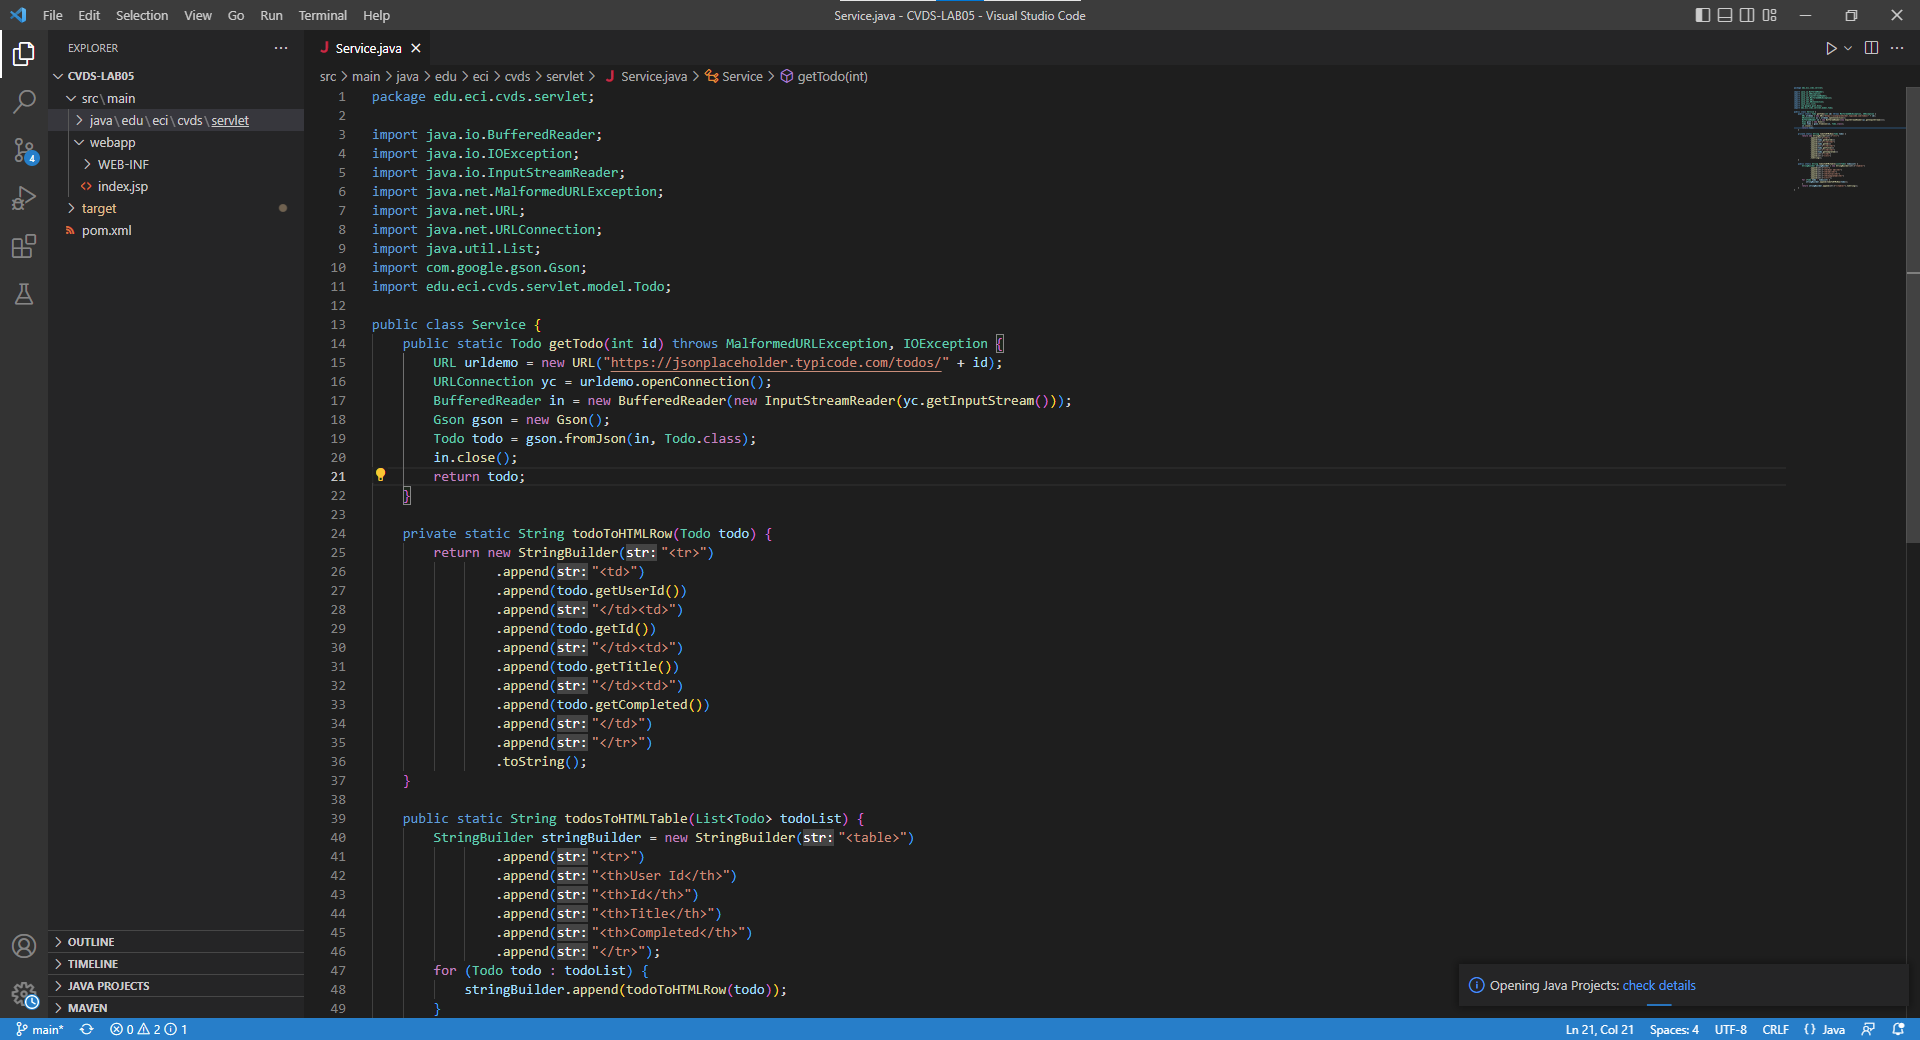1920x1040 pixels.
Task: Select the Service.java editor tab
Action: pyautogui.click(x=369, y=48)
